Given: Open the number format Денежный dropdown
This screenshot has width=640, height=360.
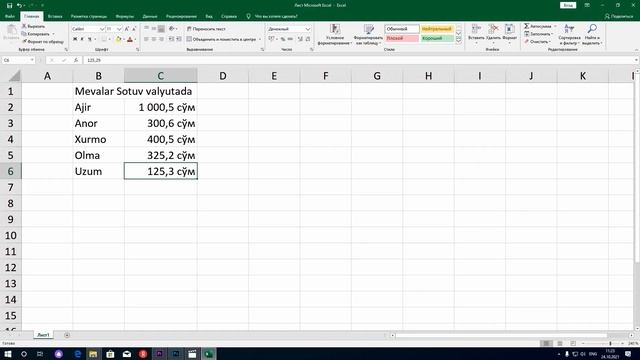Looking at the screenshot, I should coord(308,29).
